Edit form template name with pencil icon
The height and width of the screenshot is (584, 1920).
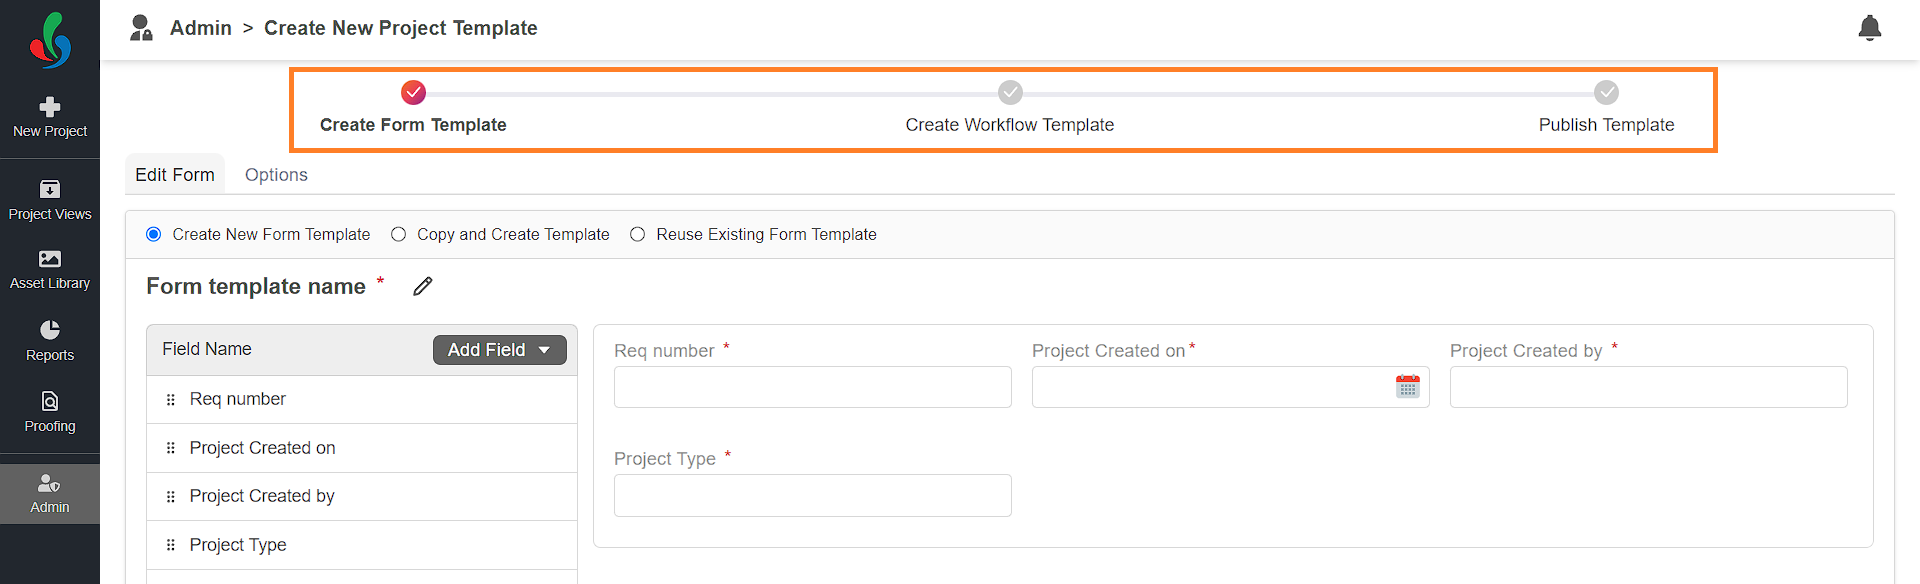click(x=423, y=287)
